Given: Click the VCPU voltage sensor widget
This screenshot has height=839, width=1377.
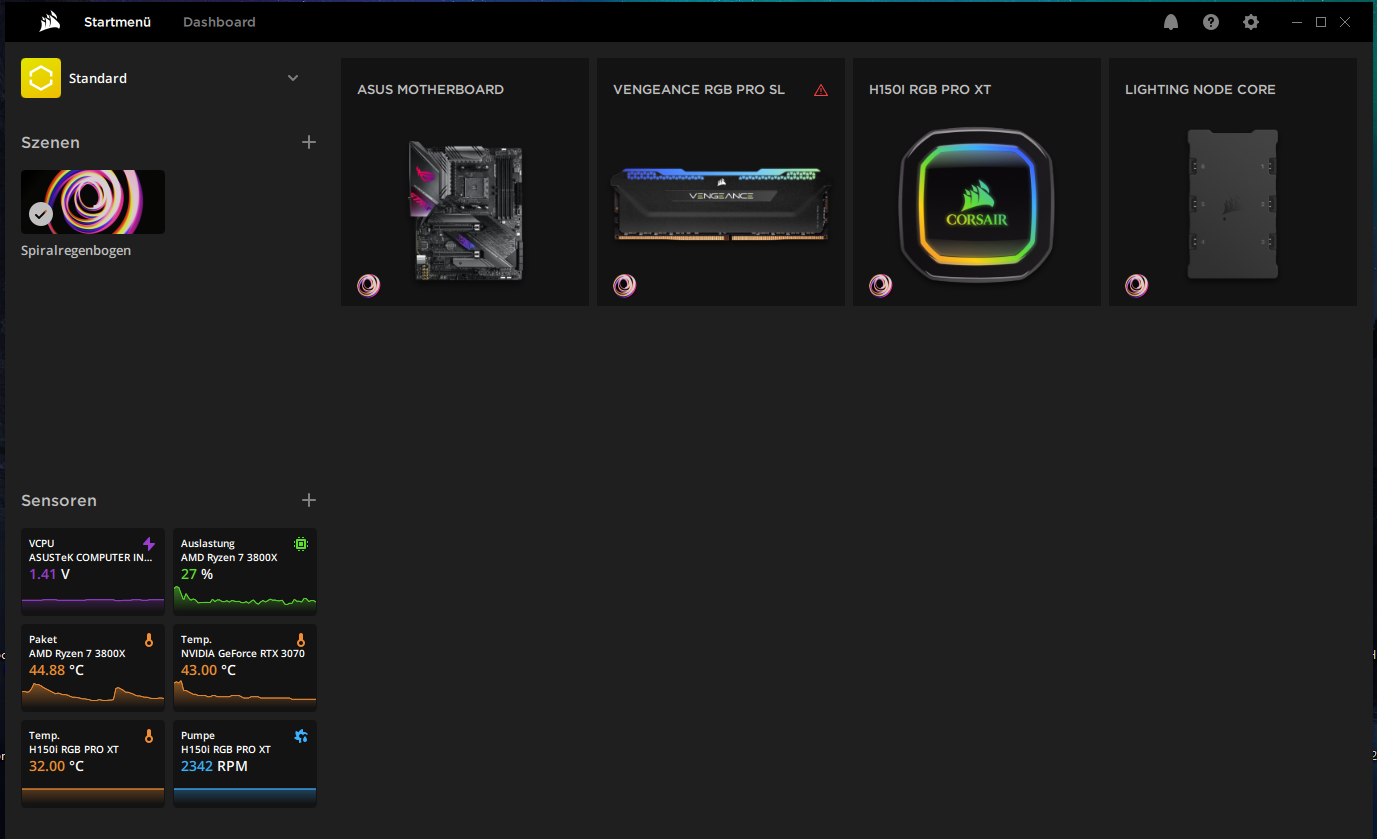Looking at the screenshot, I should click(x=93, y=571).
